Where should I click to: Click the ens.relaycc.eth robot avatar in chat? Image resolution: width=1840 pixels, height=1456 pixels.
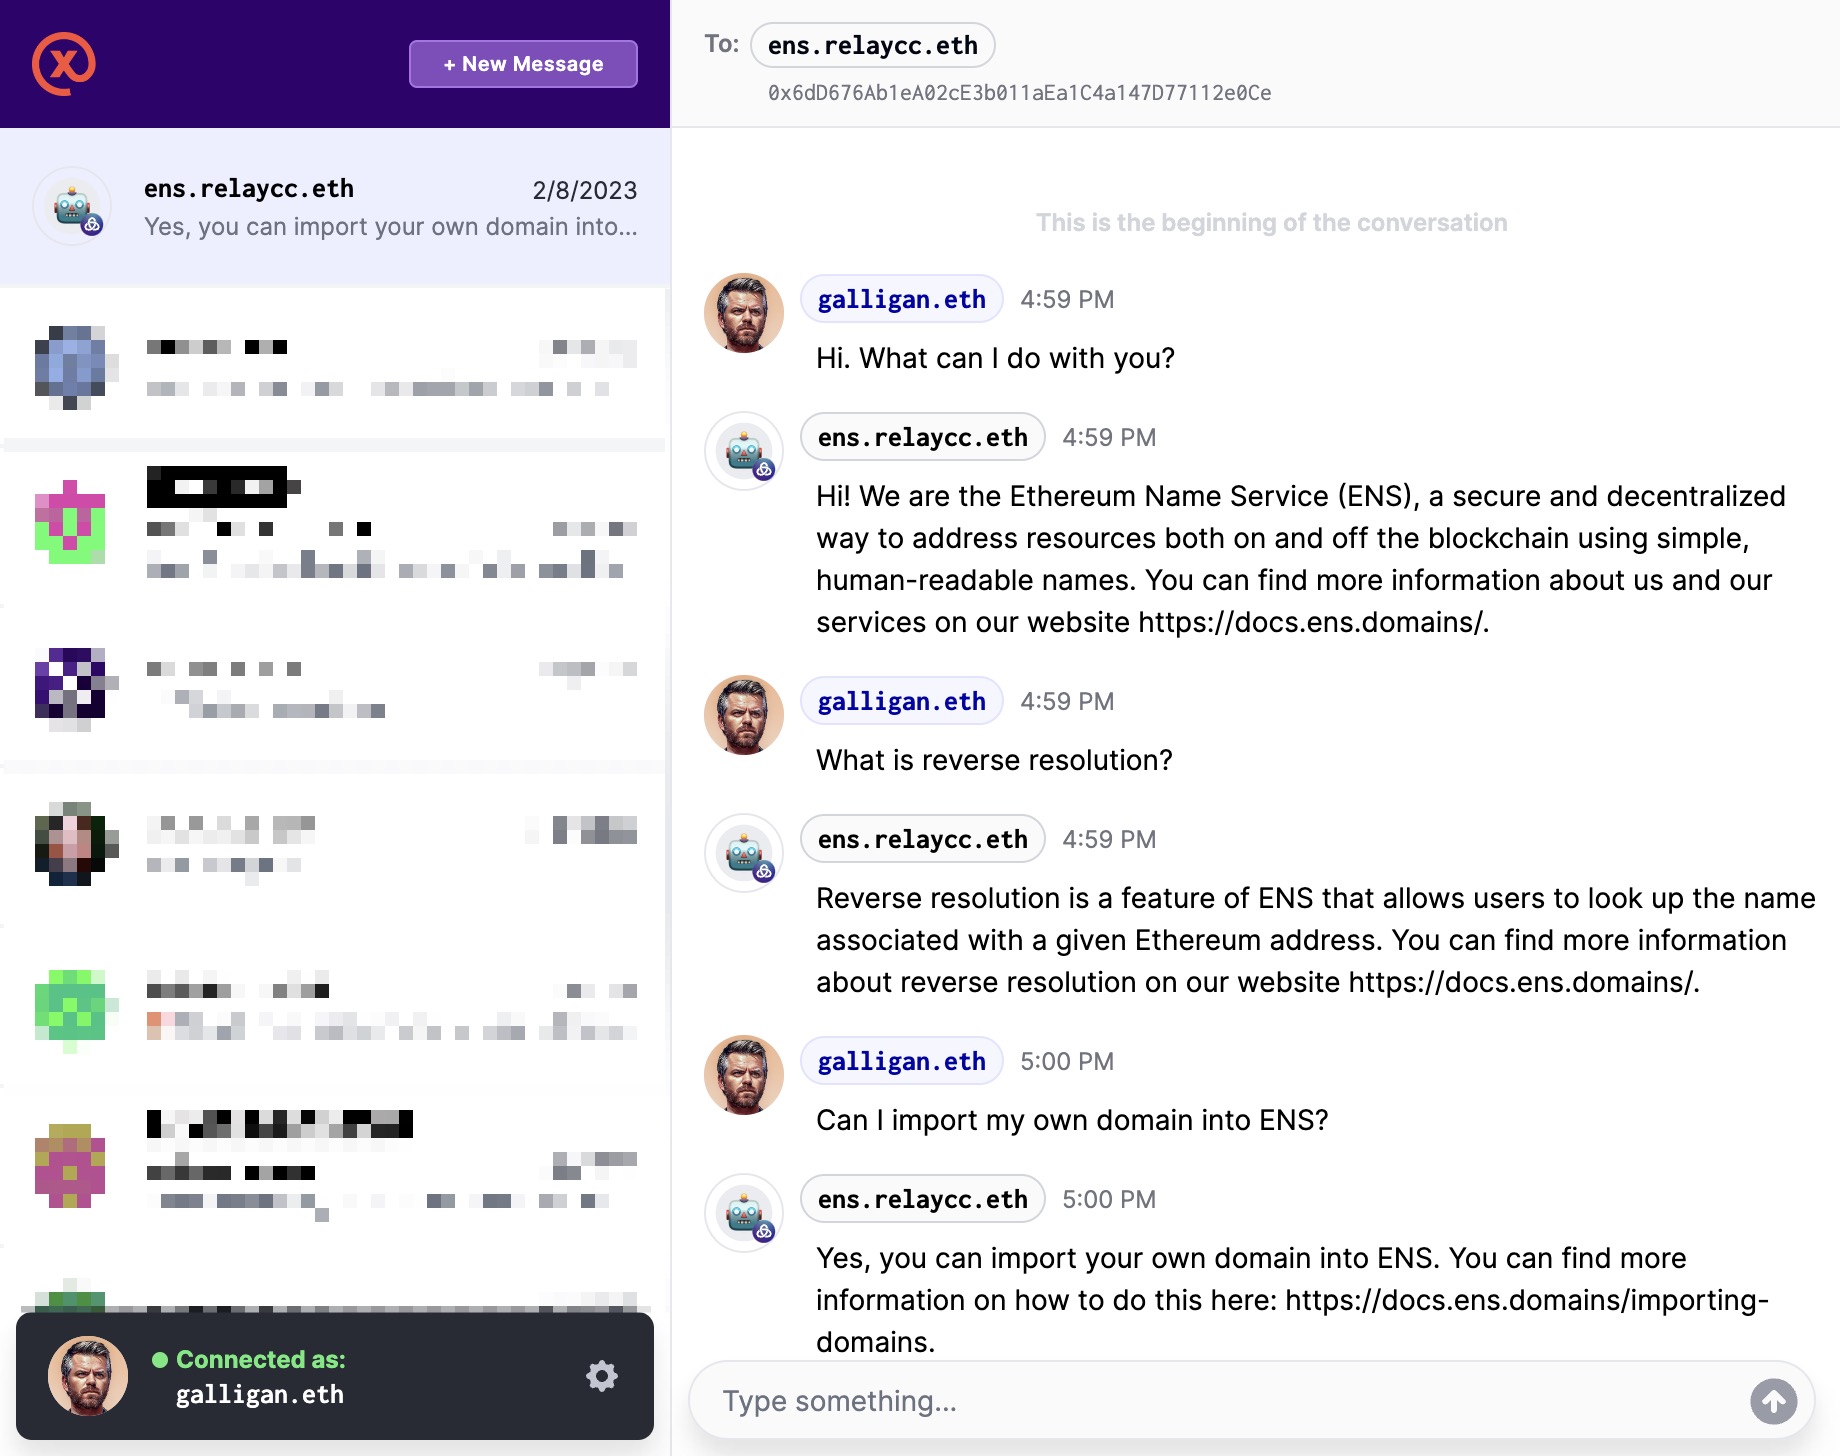click(x=742, y=450)
